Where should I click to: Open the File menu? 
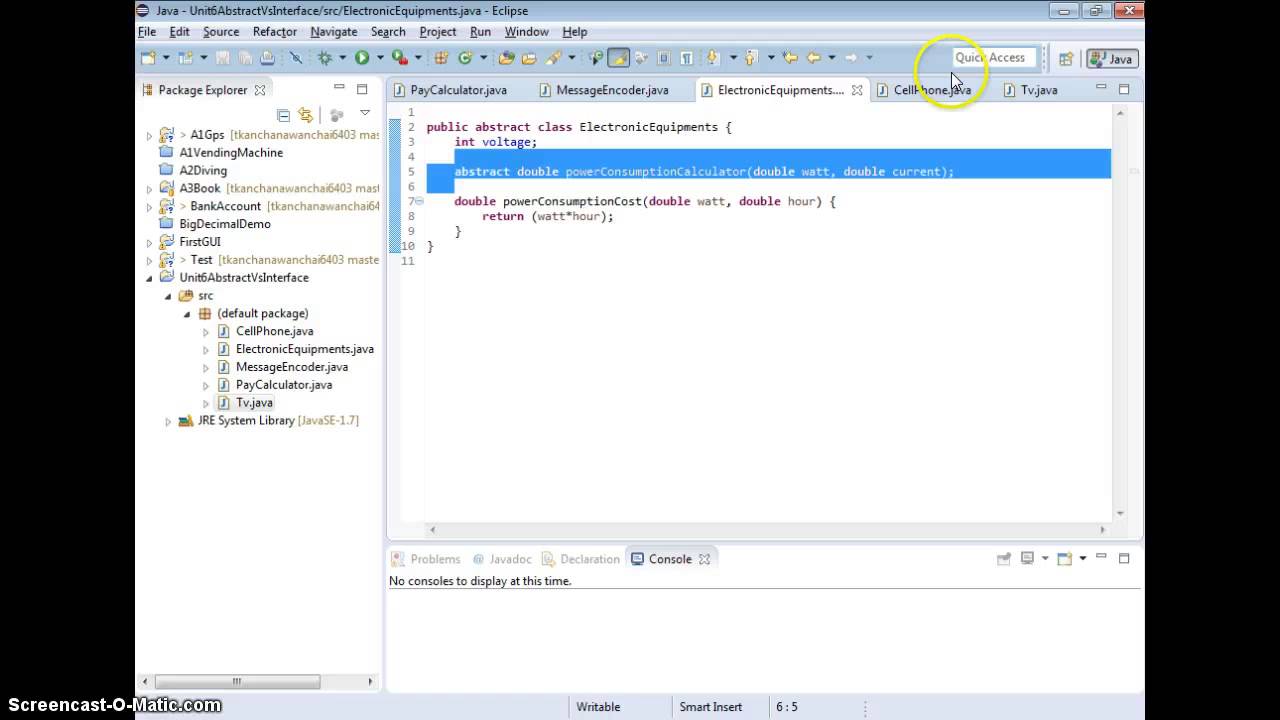coord(147,32)
